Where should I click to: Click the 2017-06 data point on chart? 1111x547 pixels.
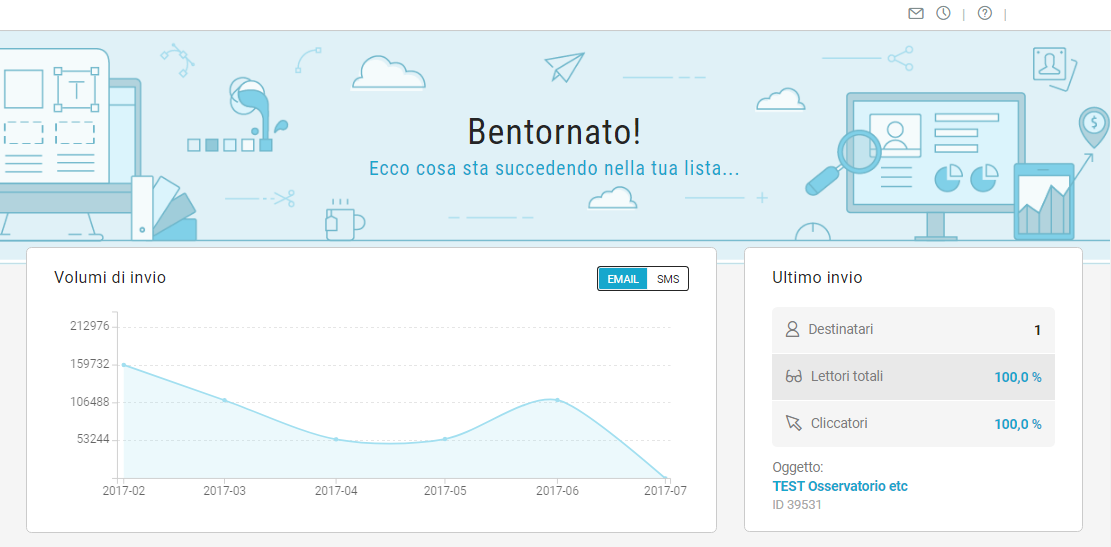(x=557, y=400)
